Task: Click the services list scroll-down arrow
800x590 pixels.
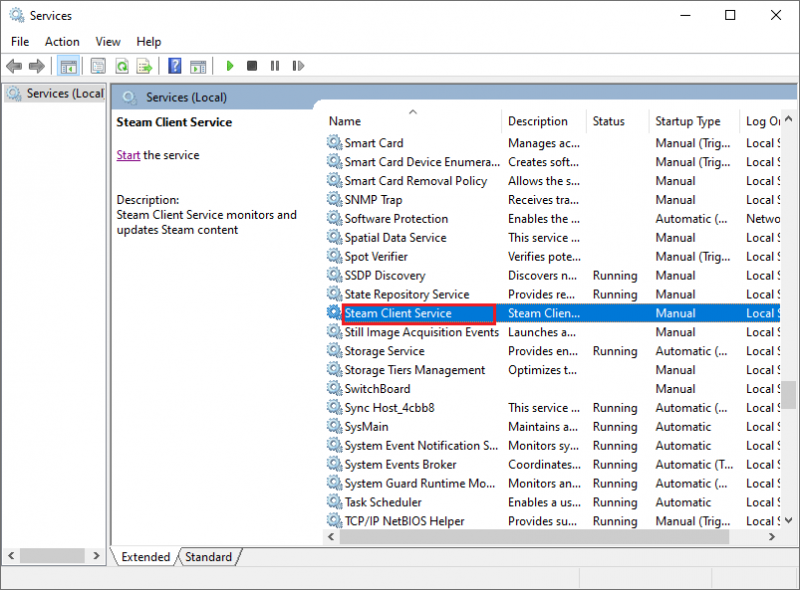Action: [x=788, y=520]
